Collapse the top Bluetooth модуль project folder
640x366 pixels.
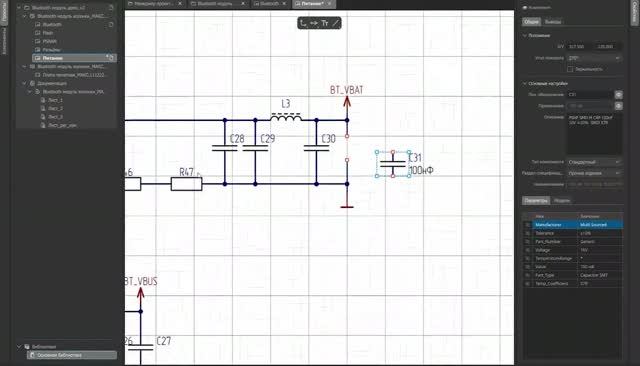coord(19,8)
